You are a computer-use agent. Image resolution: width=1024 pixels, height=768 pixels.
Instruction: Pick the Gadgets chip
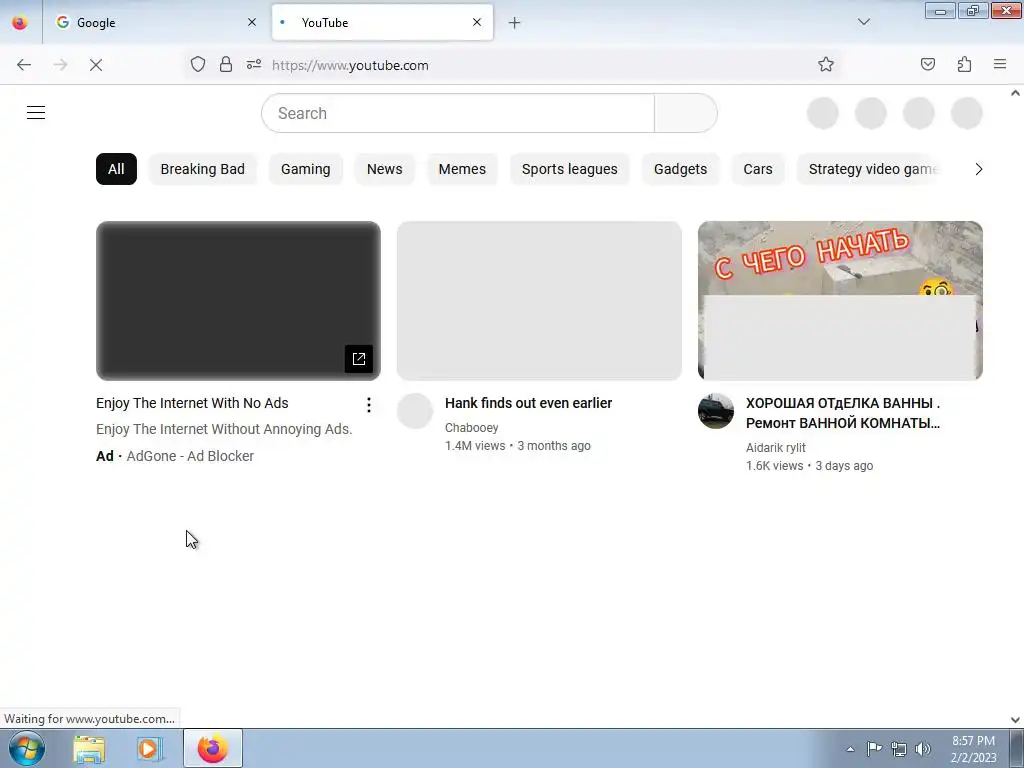680,169
